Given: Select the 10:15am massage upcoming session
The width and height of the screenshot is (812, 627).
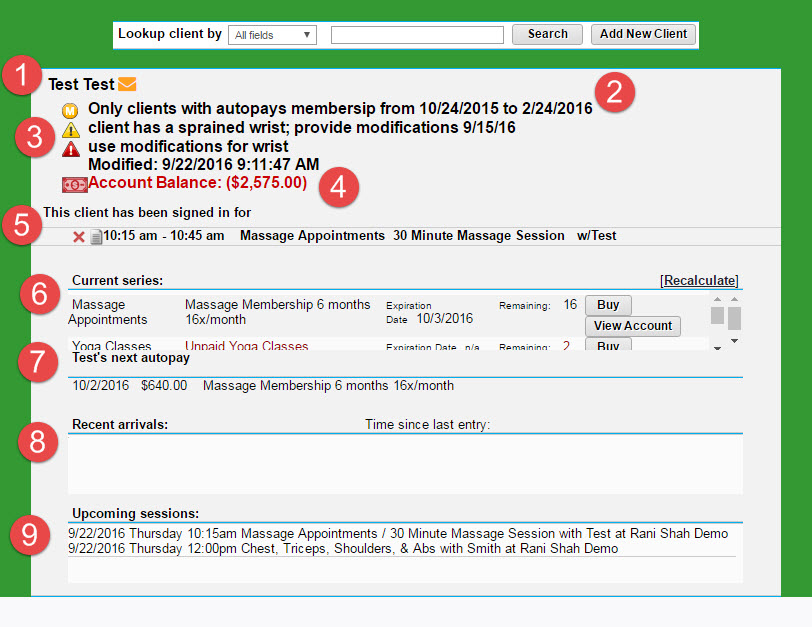Looking at the screenshot, I should coord(397,534).
